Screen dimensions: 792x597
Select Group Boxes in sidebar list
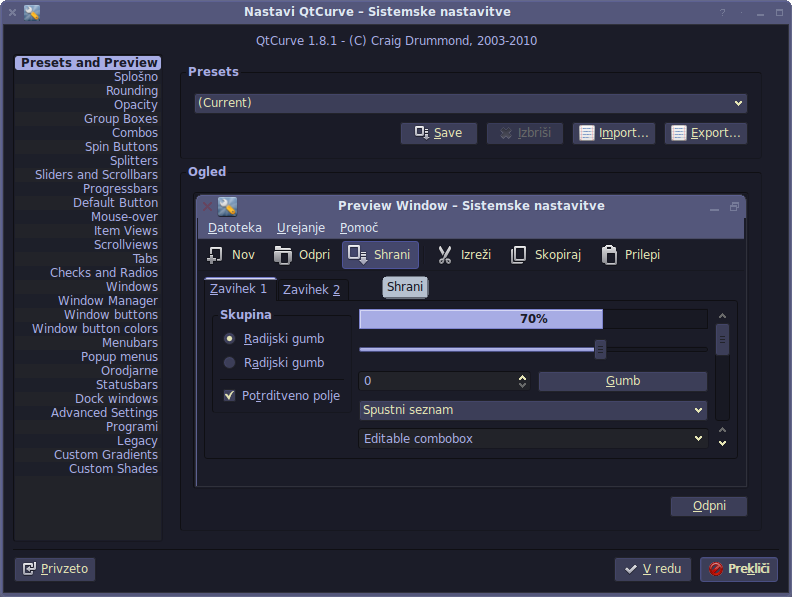point(88,119)
